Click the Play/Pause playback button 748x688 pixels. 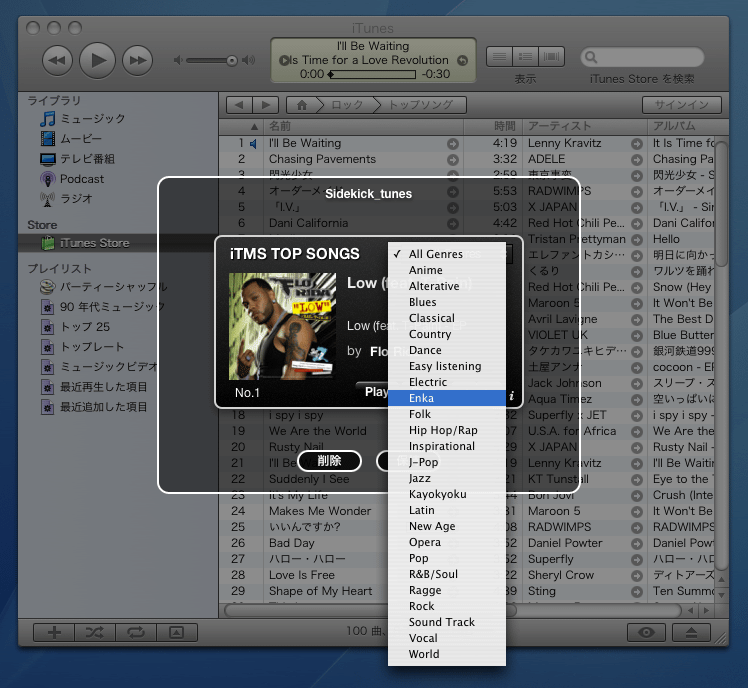(97, 60)
